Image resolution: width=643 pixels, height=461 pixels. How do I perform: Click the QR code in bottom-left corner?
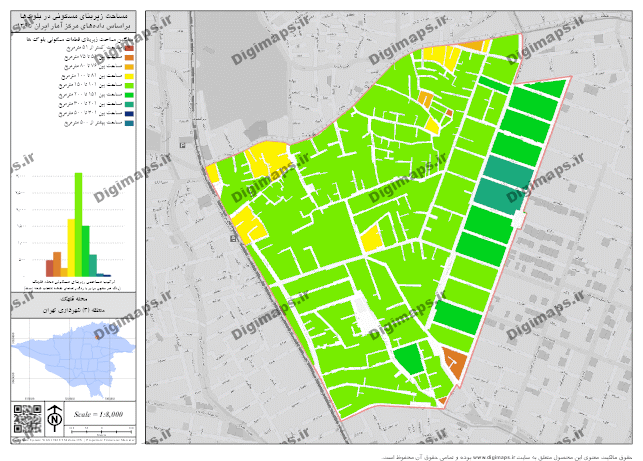(26, 417)
